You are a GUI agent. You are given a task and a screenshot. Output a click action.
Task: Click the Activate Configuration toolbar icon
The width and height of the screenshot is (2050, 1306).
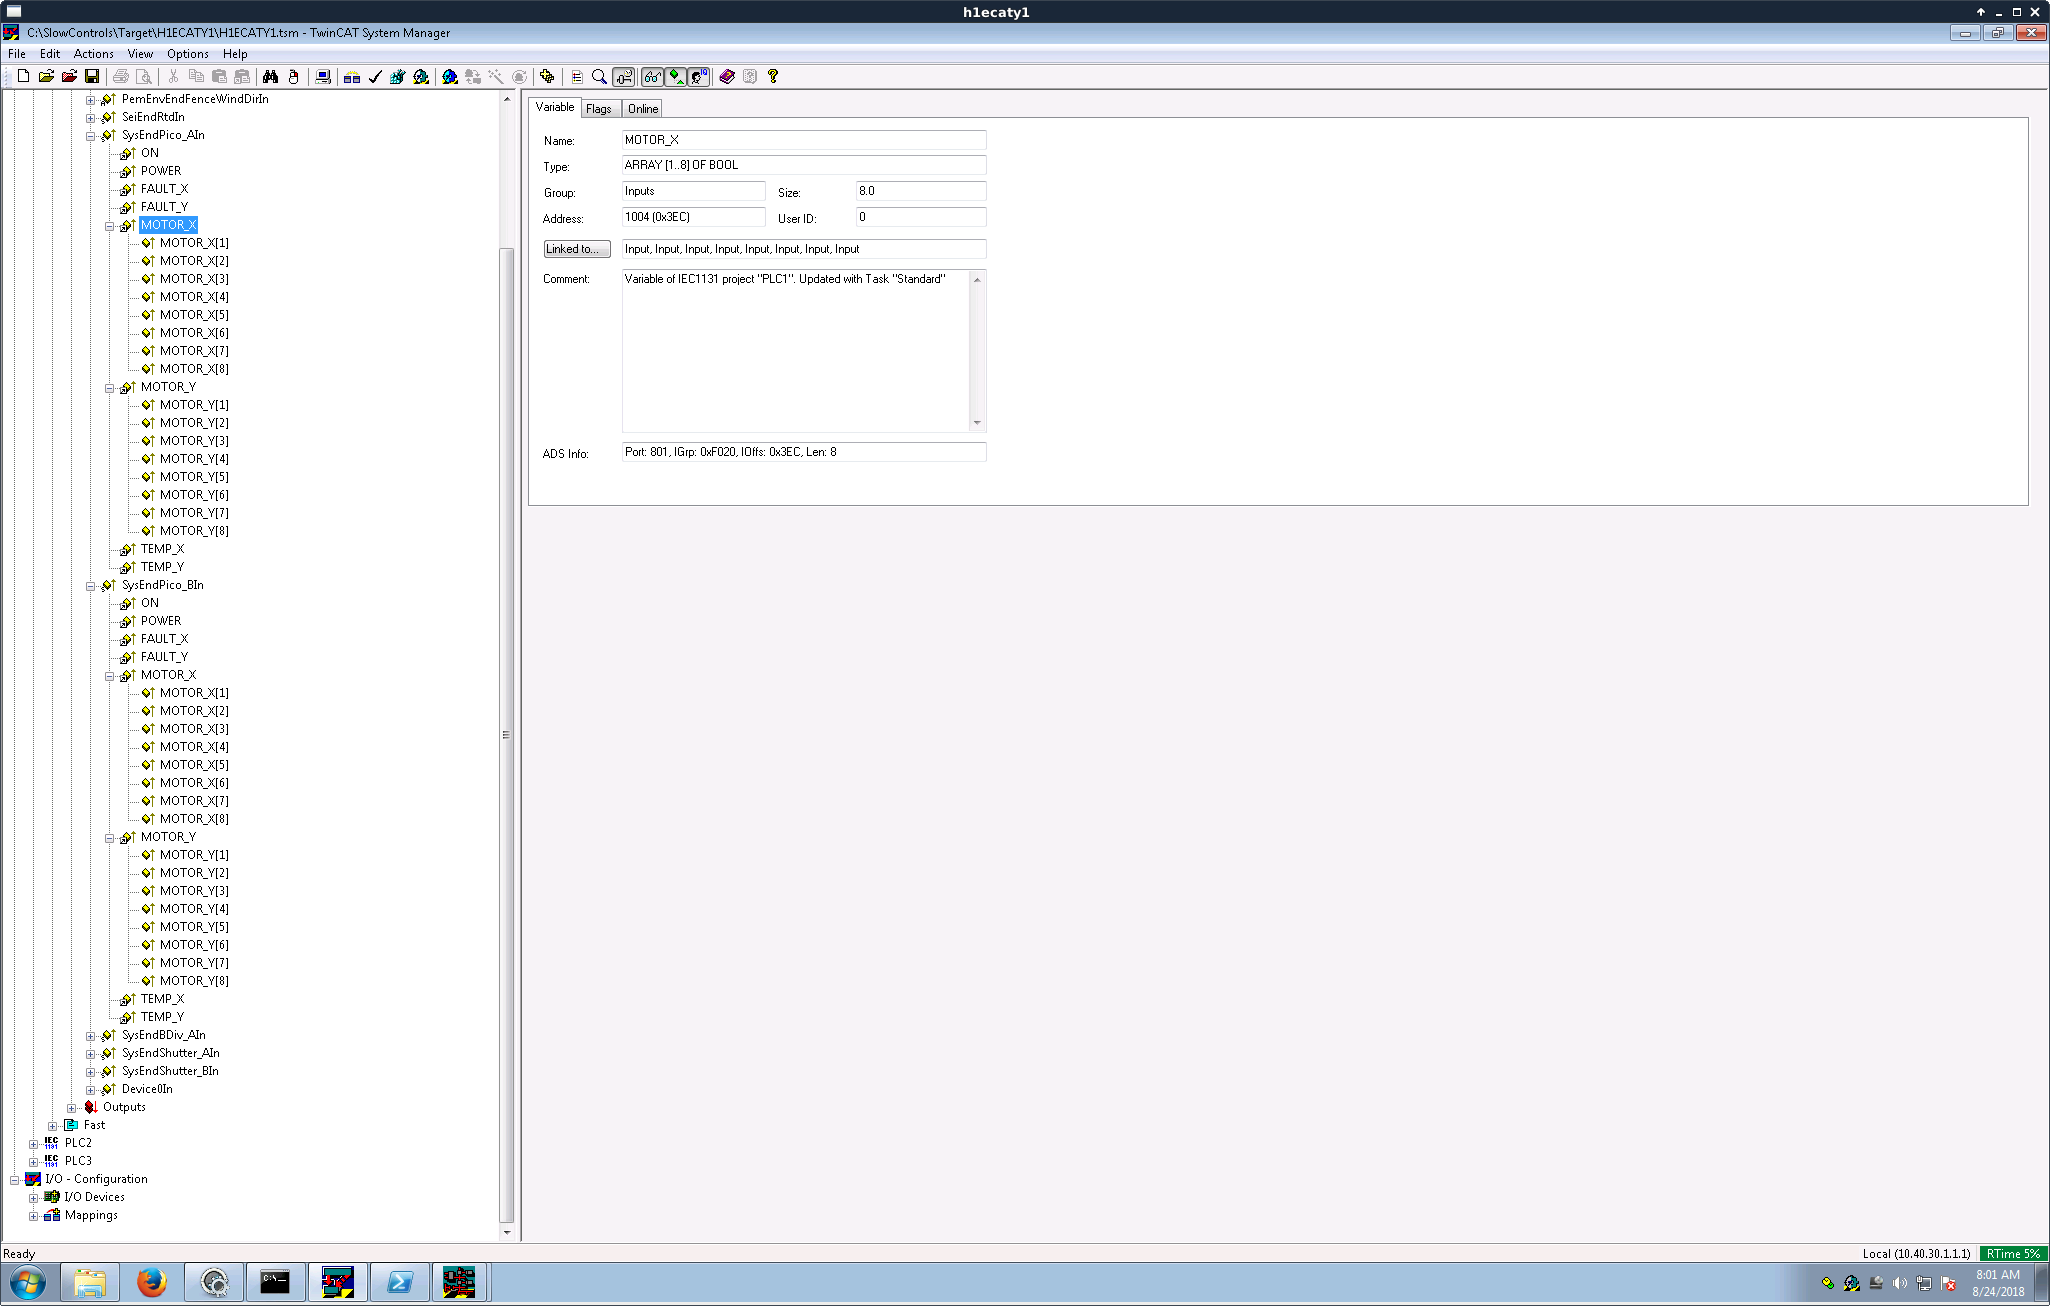pyautogui.click(x=398, y=77)
